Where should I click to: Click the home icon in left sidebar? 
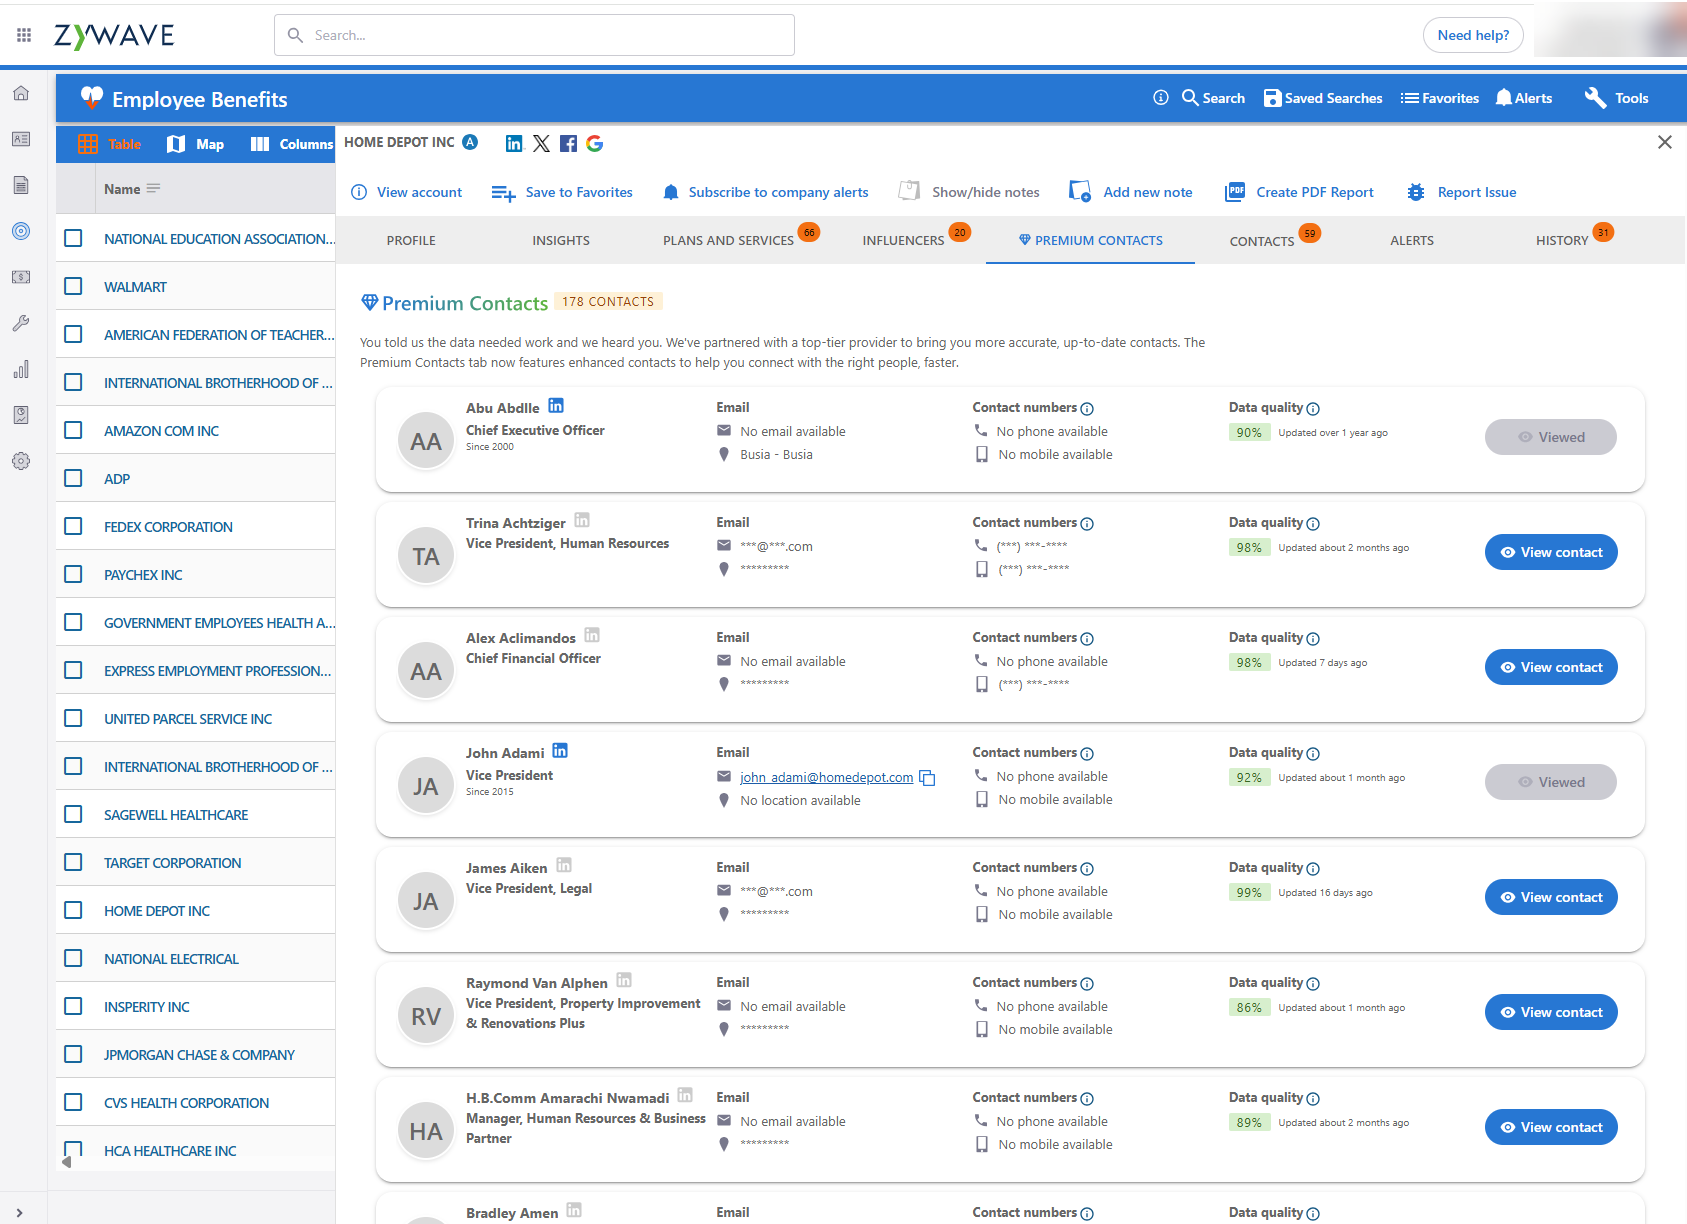click(x=21, y=93)
